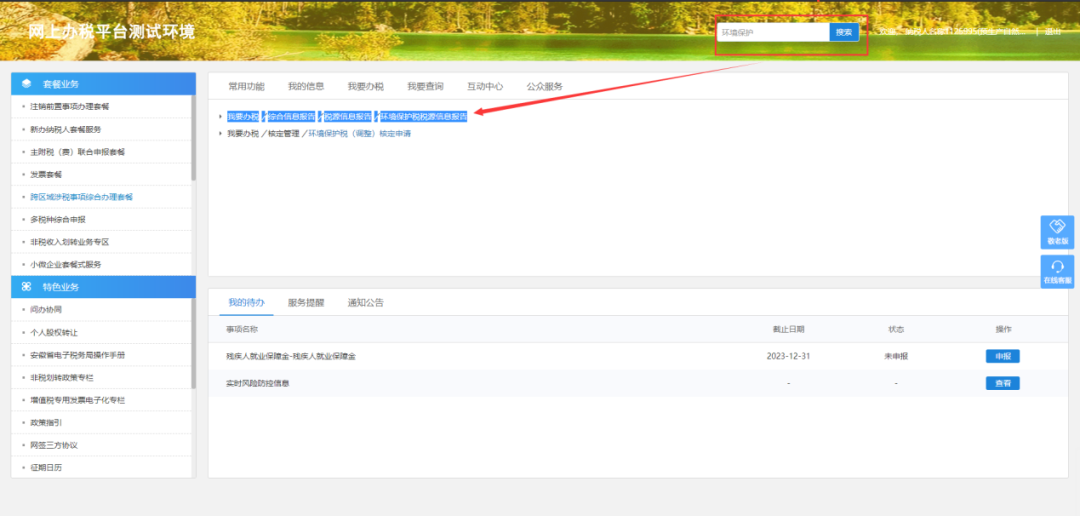Image resolution: width=1080 pixels, height=516 pixels.
Task: Open 网签三方协议
Action: [x=54, y=445]
